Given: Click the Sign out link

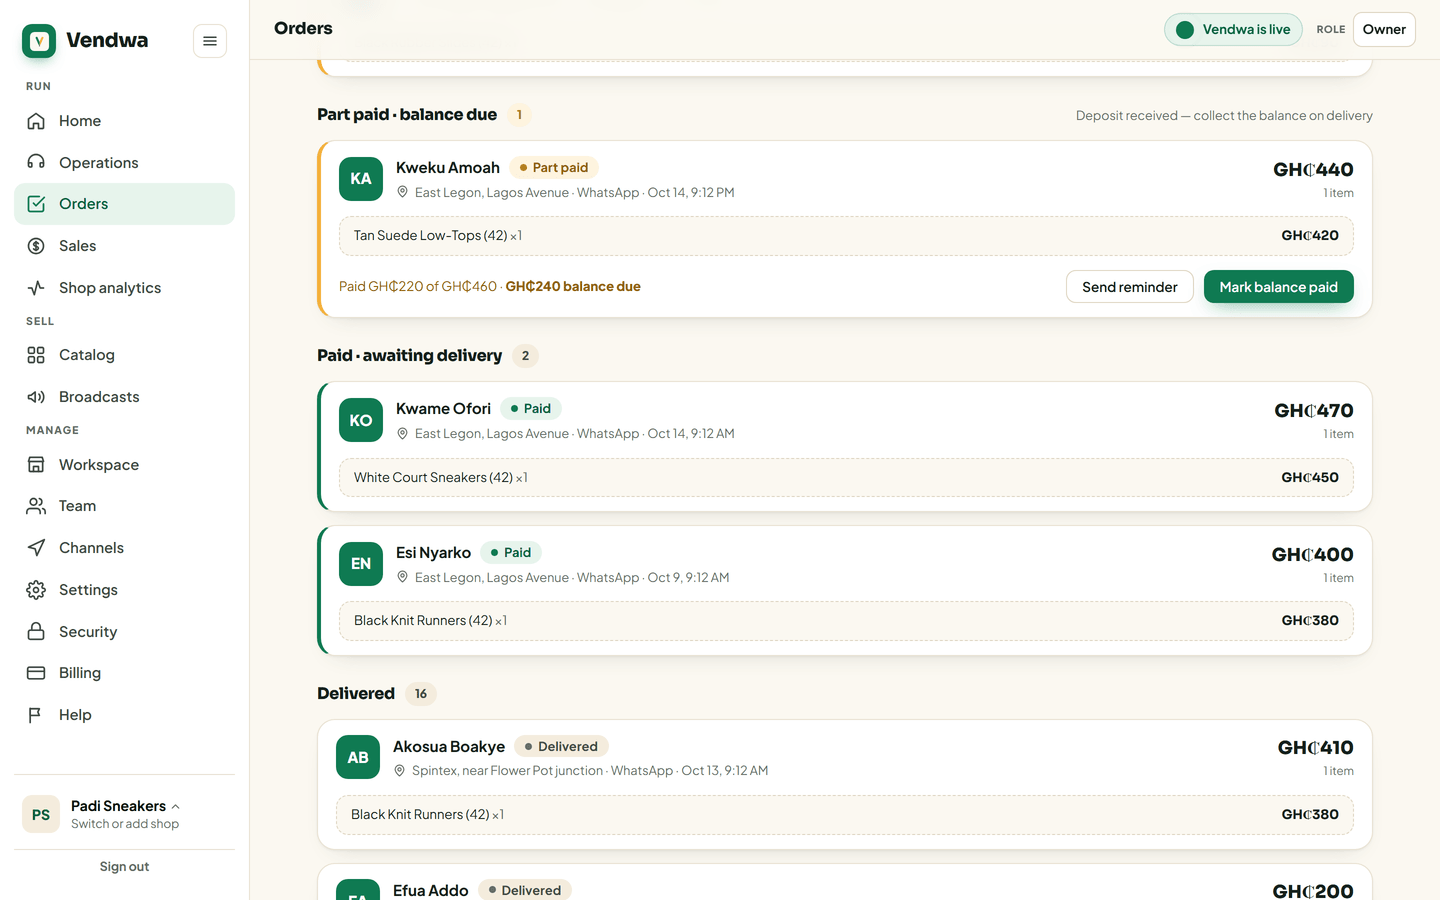Looking at the screenshot, I should (x=124, y=867).
